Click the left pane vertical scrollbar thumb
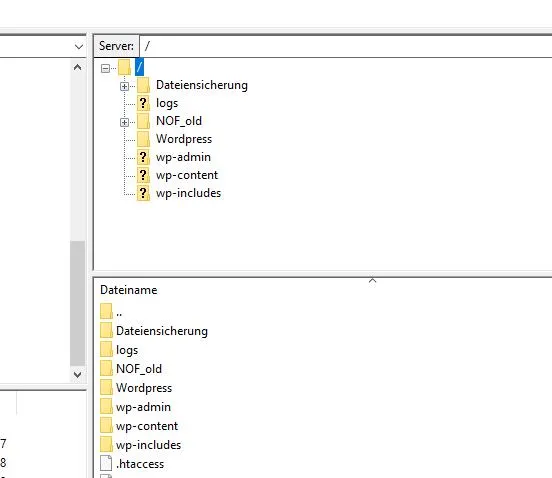The width and height of the screenshot is (552, 478). click(78, 303)
